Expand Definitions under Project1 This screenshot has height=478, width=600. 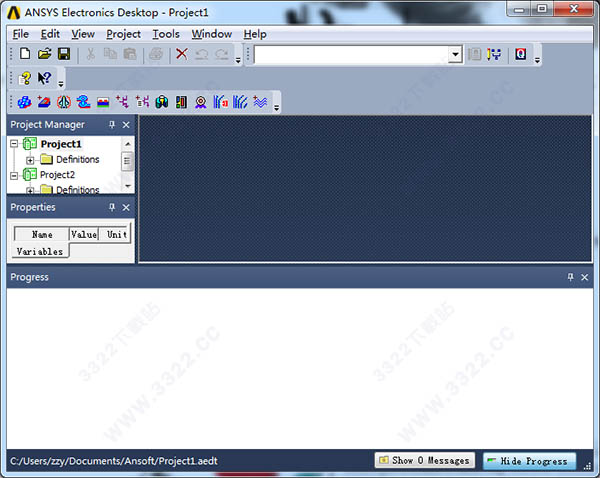pyautogui.click(x=30, y=160)
